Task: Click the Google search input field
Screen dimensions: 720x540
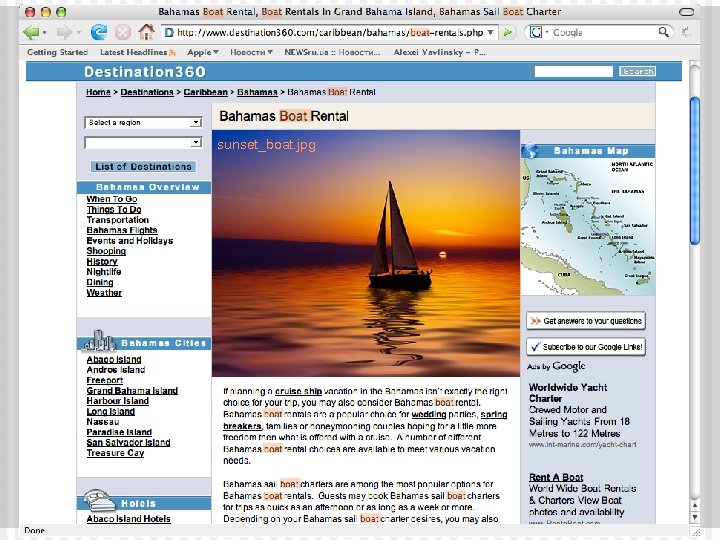Action: [x=604, y=32]
